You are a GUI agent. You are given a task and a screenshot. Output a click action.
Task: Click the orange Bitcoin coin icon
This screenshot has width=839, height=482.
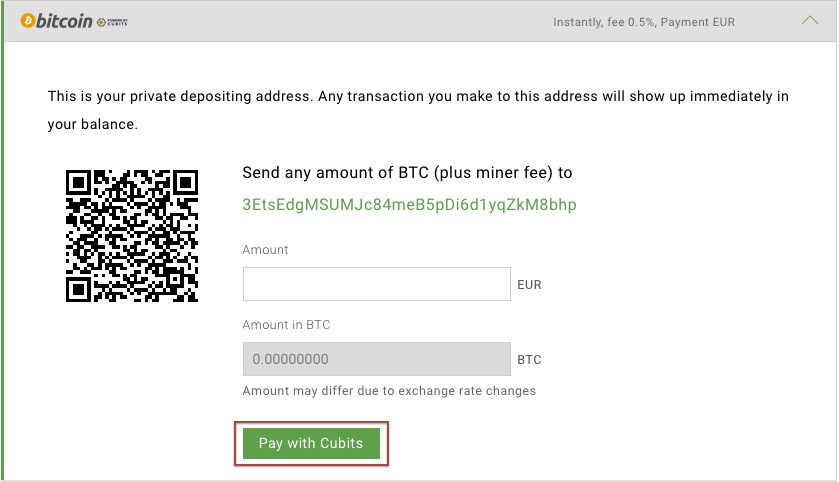point(28,21)
